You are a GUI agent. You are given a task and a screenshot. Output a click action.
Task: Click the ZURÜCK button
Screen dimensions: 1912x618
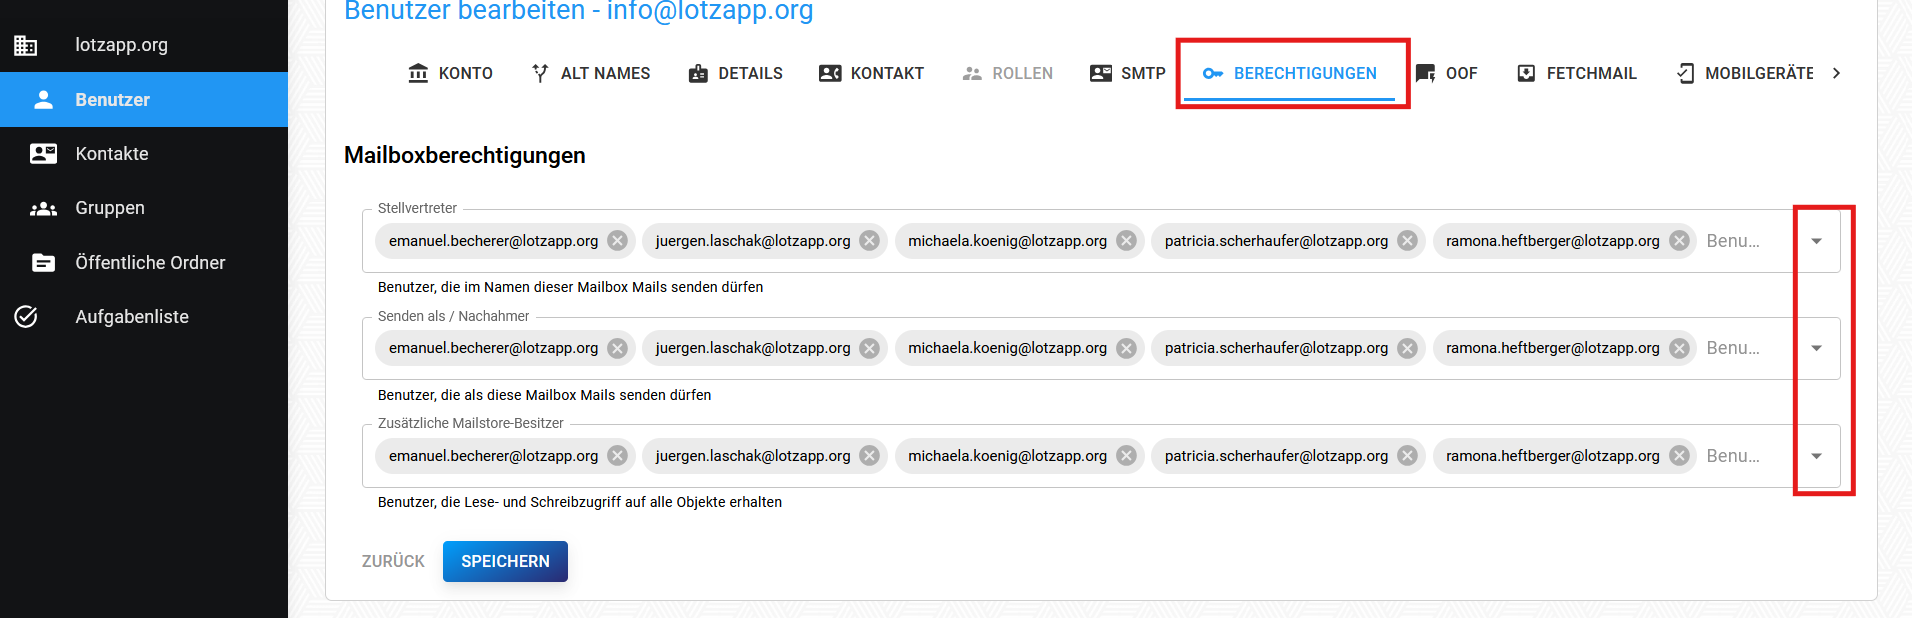(x=393, y=561)
